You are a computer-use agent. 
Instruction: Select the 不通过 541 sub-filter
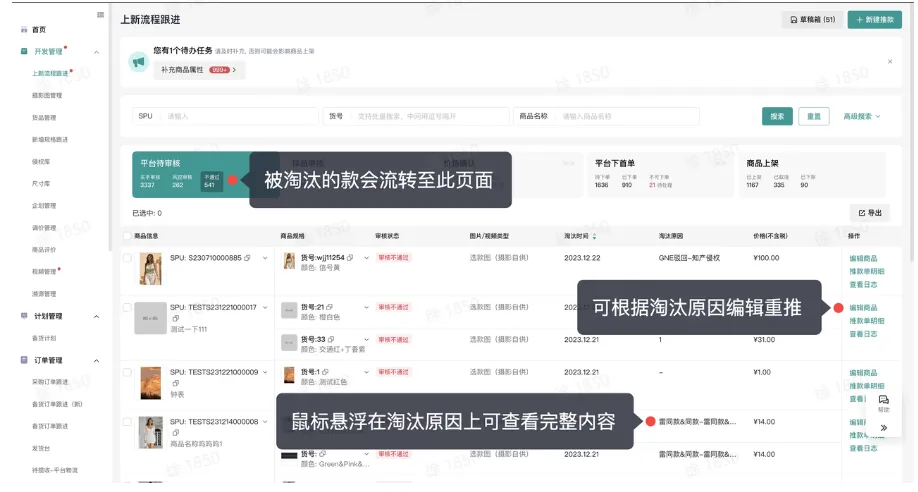(x=211, y=181)
